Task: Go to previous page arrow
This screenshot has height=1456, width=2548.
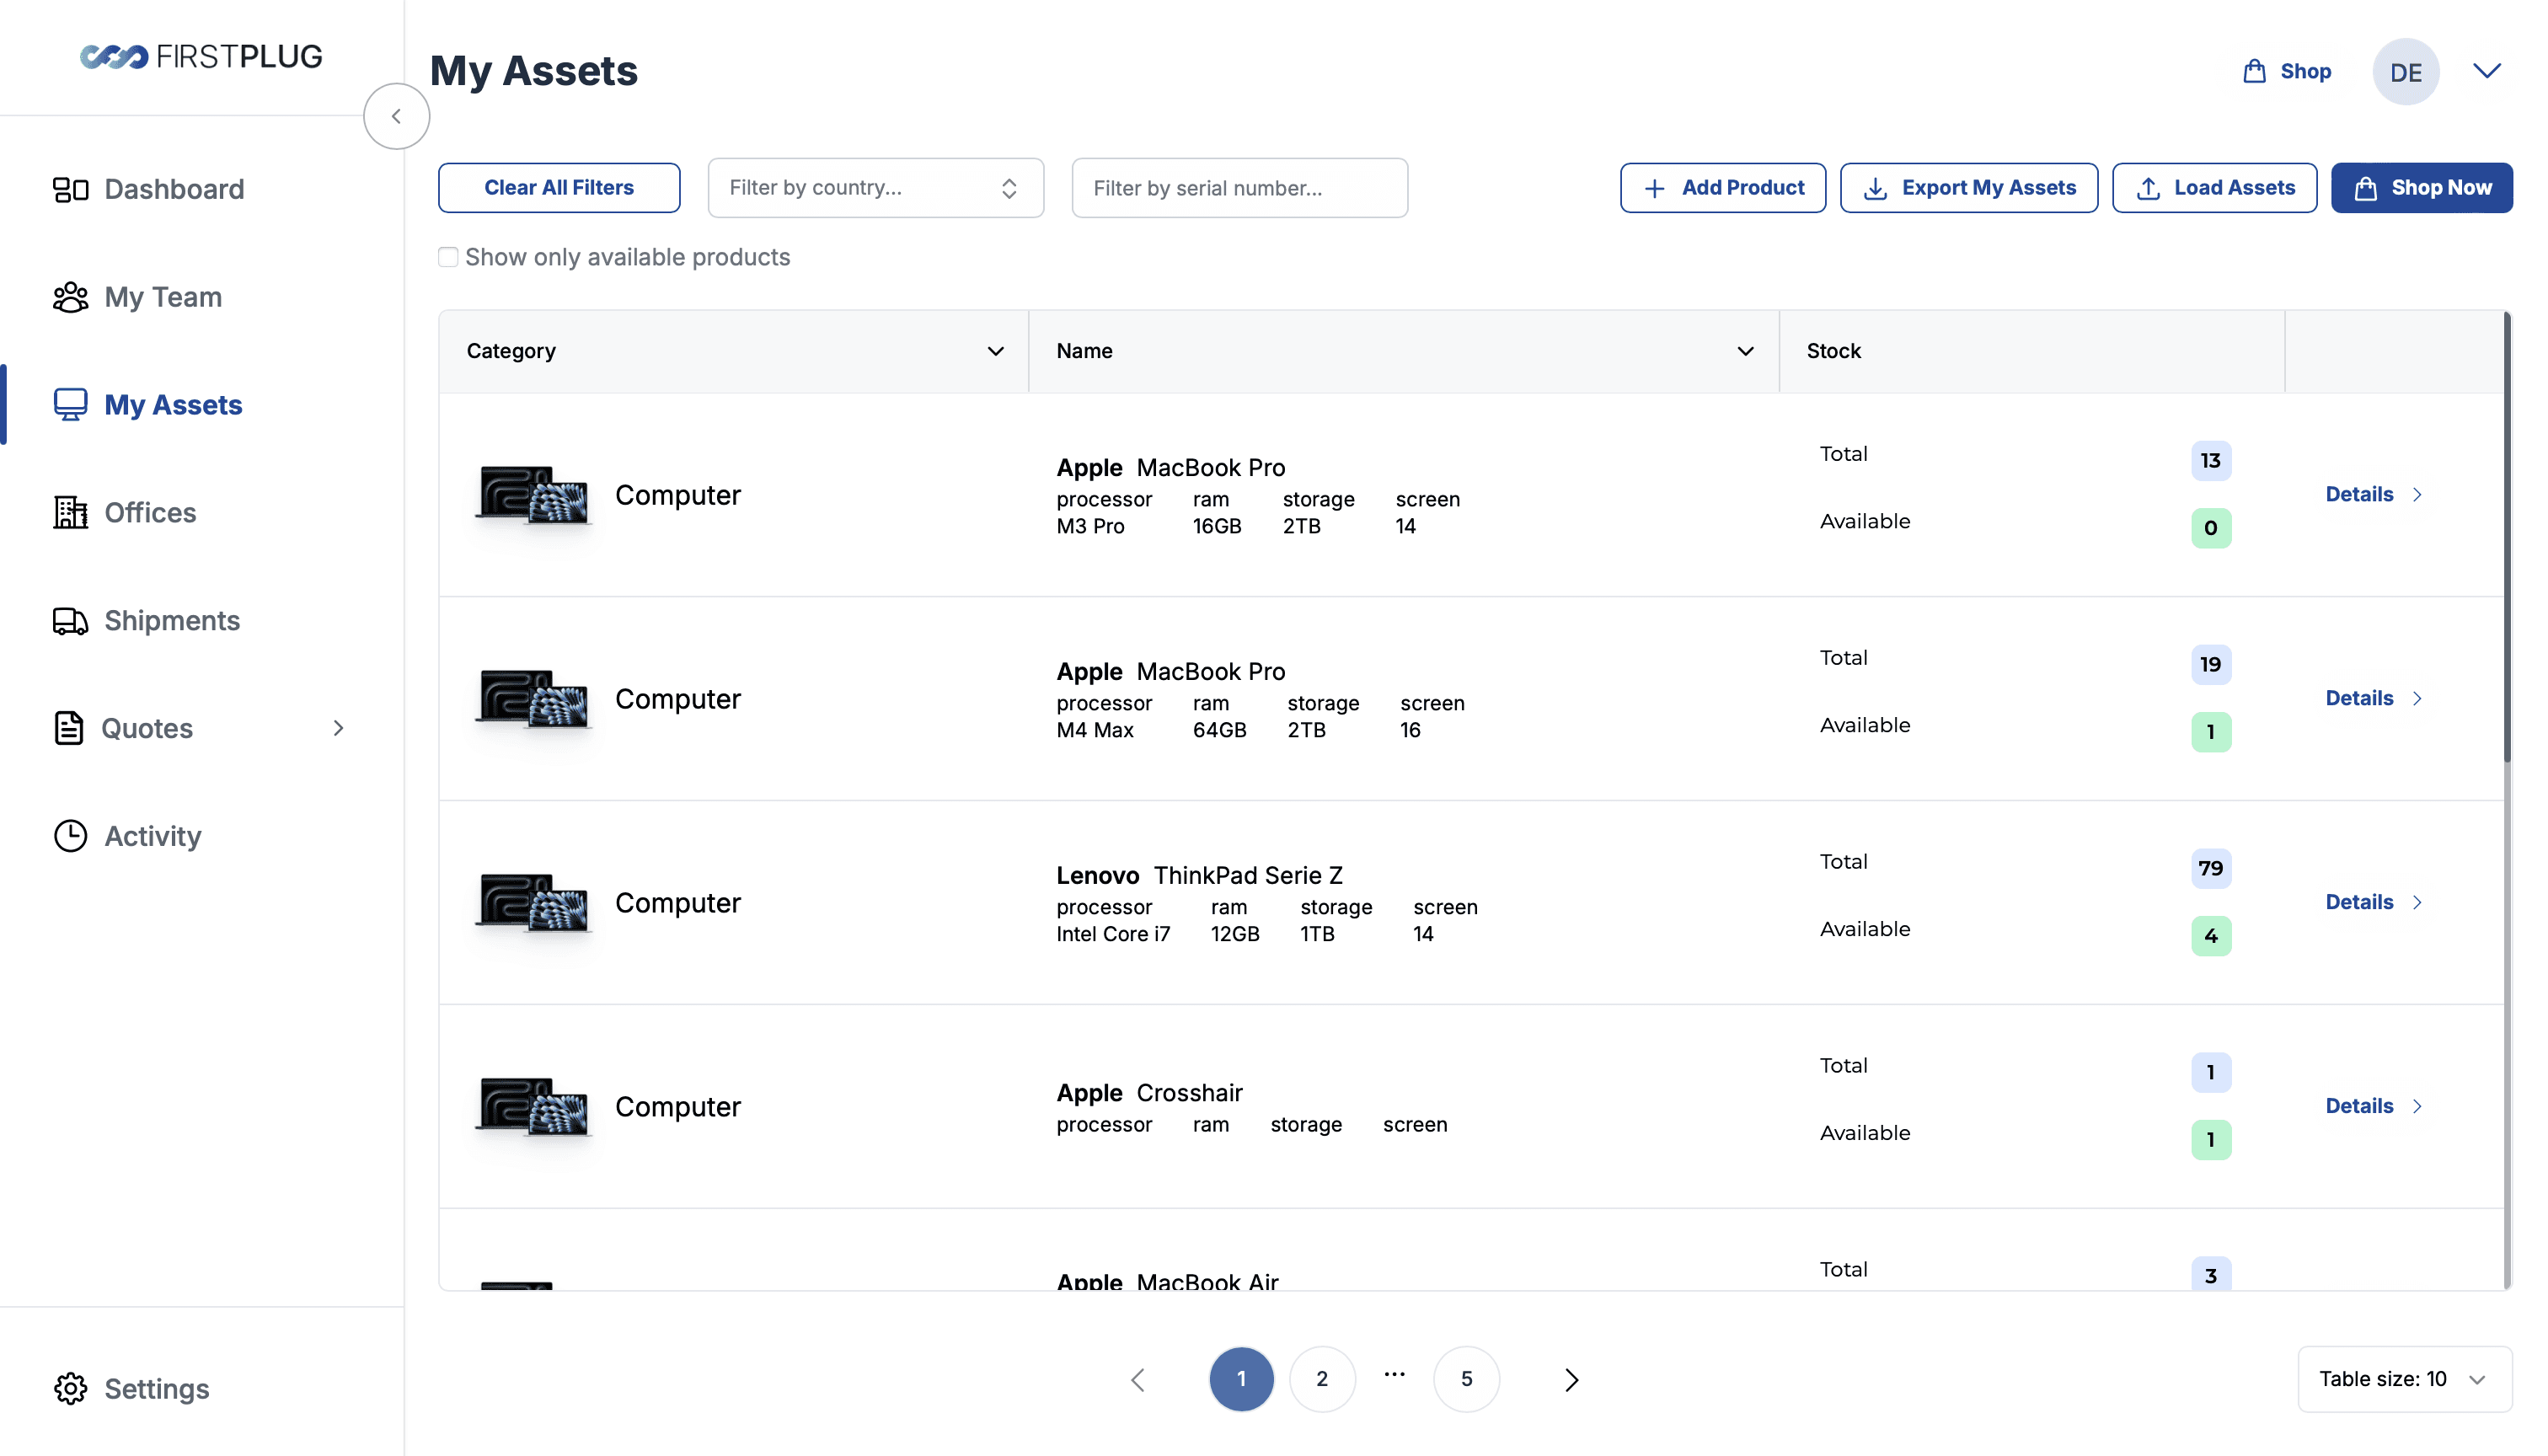Action: click(x=1138, y=1380)
